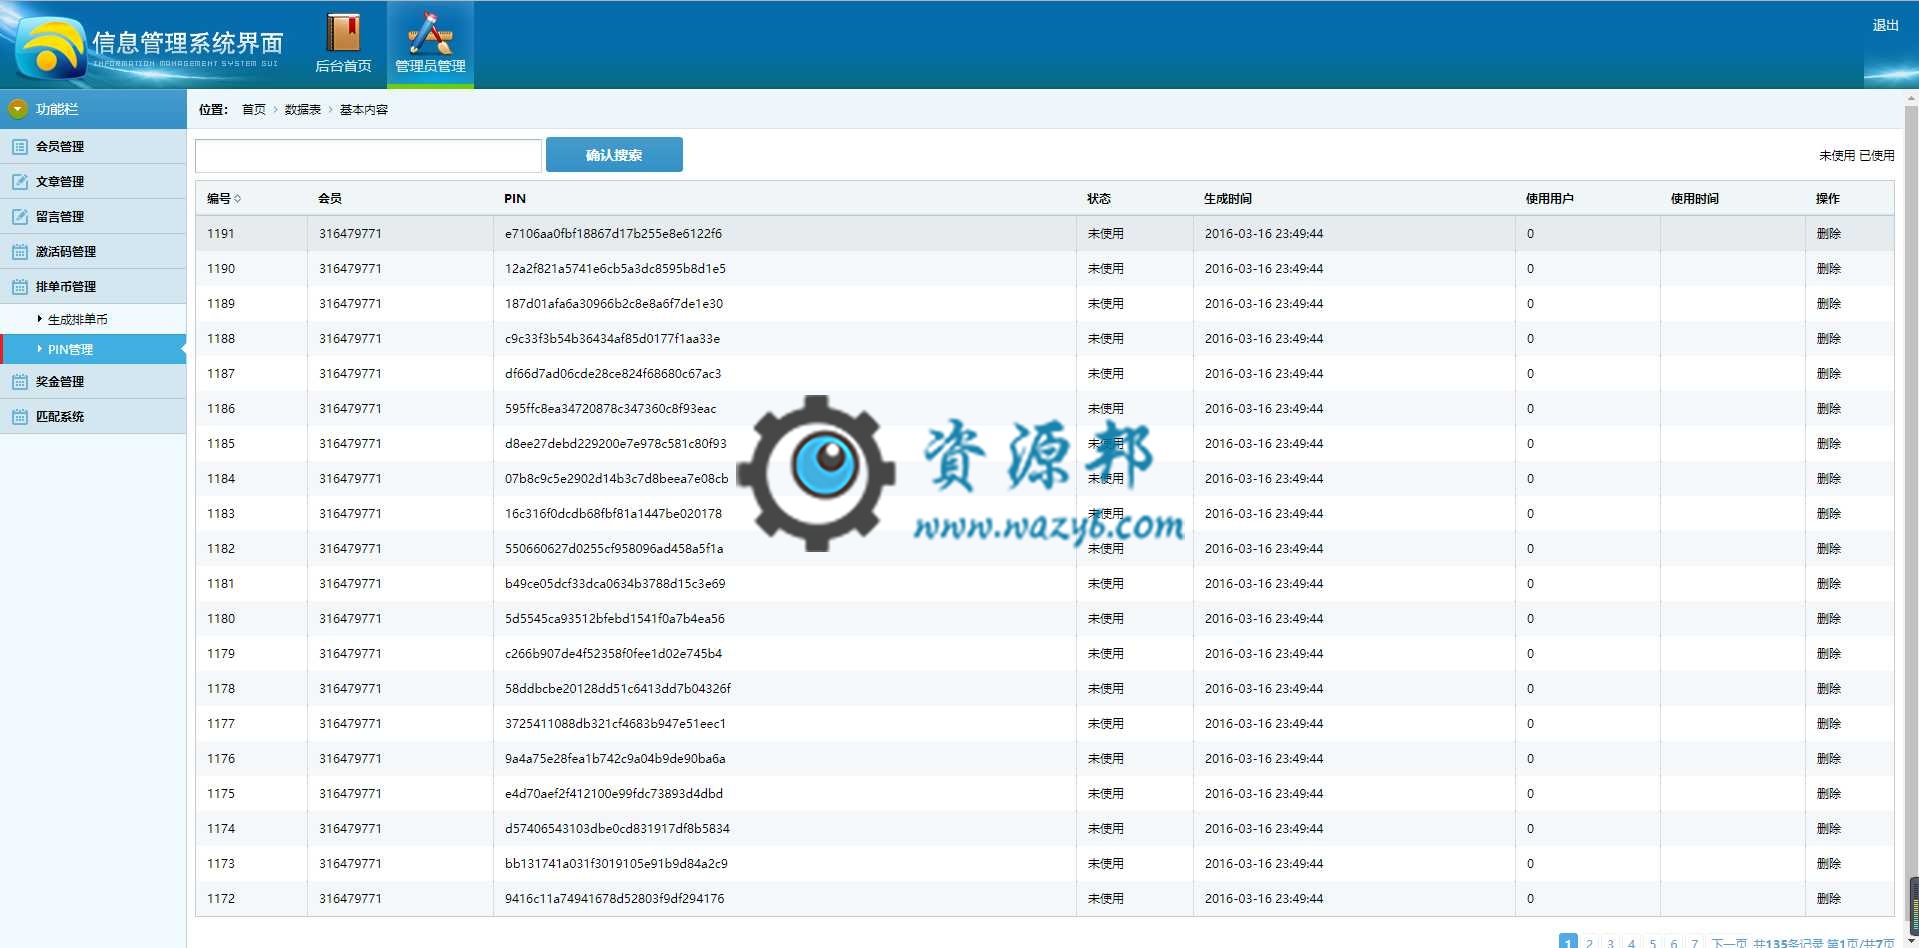Viewport: 1919px width, 948px height.
Task: Click the 匹配系统 calendar icon
Action: click(x=19, y=417)
